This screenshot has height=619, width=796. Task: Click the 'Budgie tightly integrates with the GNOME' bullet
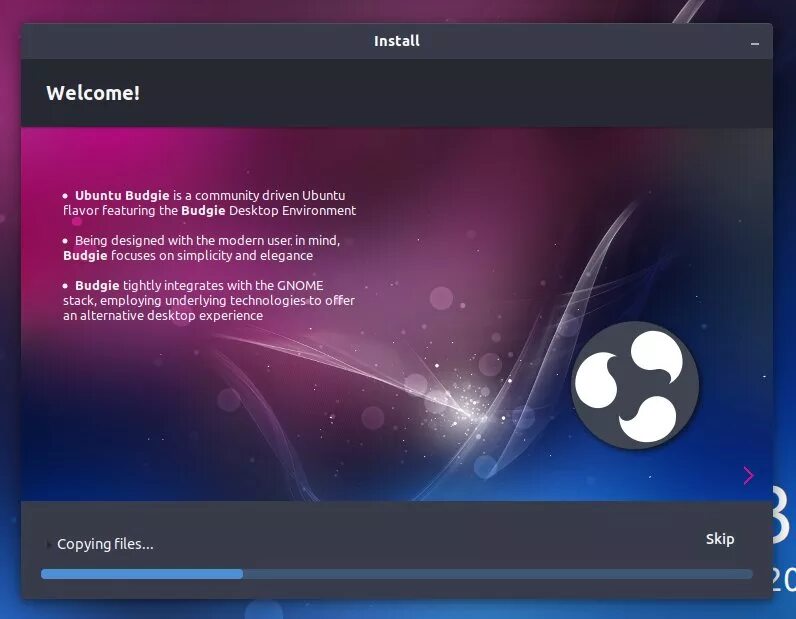click(x=209, y=300)
